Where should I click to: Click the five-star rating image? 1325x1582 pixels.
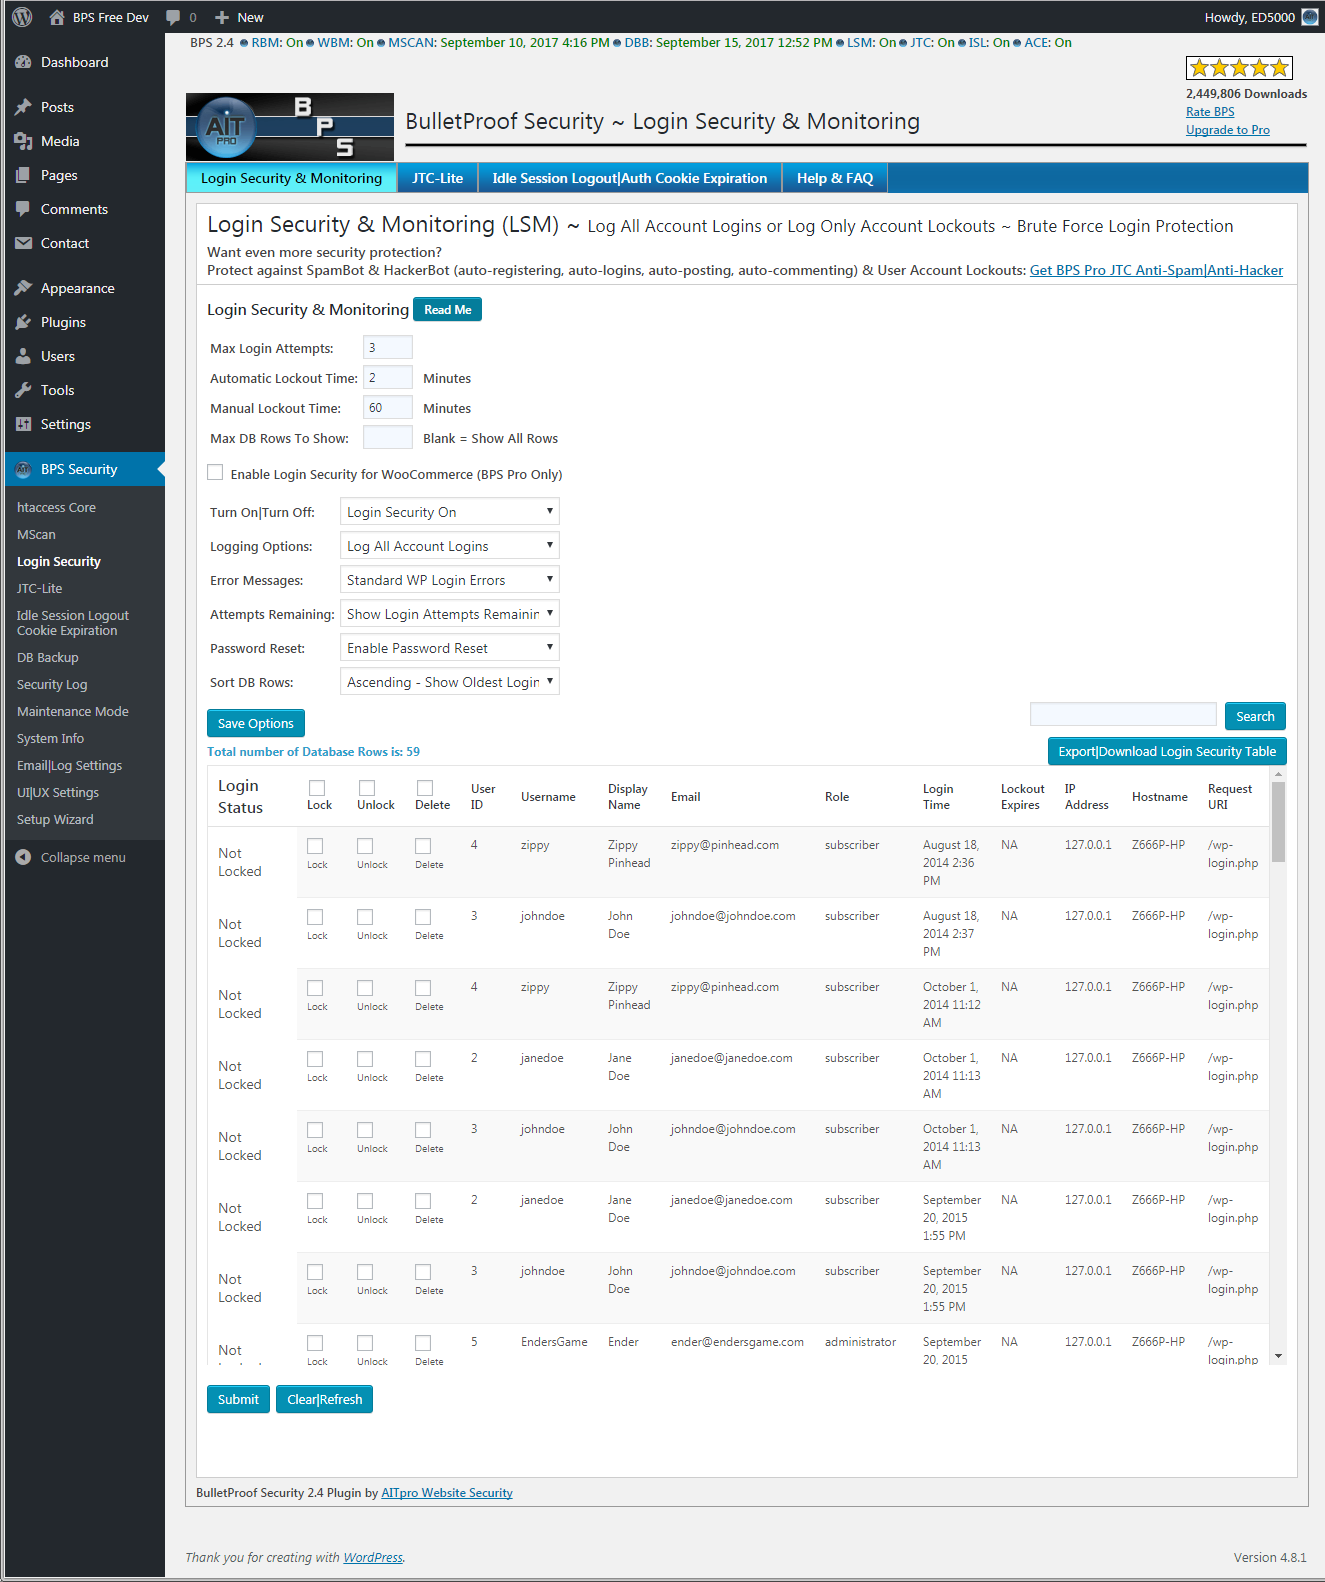pos(1239,68)
